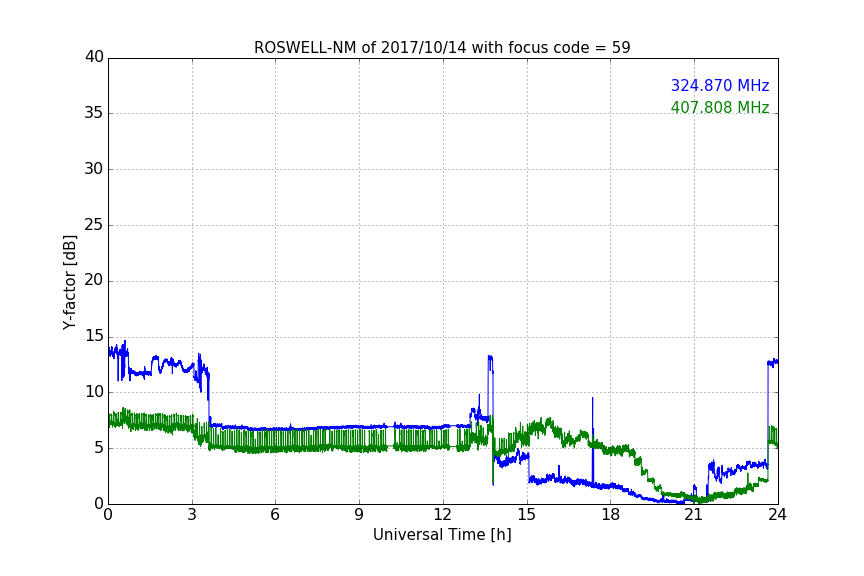This screenshot has height=576, width=864.
Task: Click x-axis tick value 21
Action: point(694,515)
